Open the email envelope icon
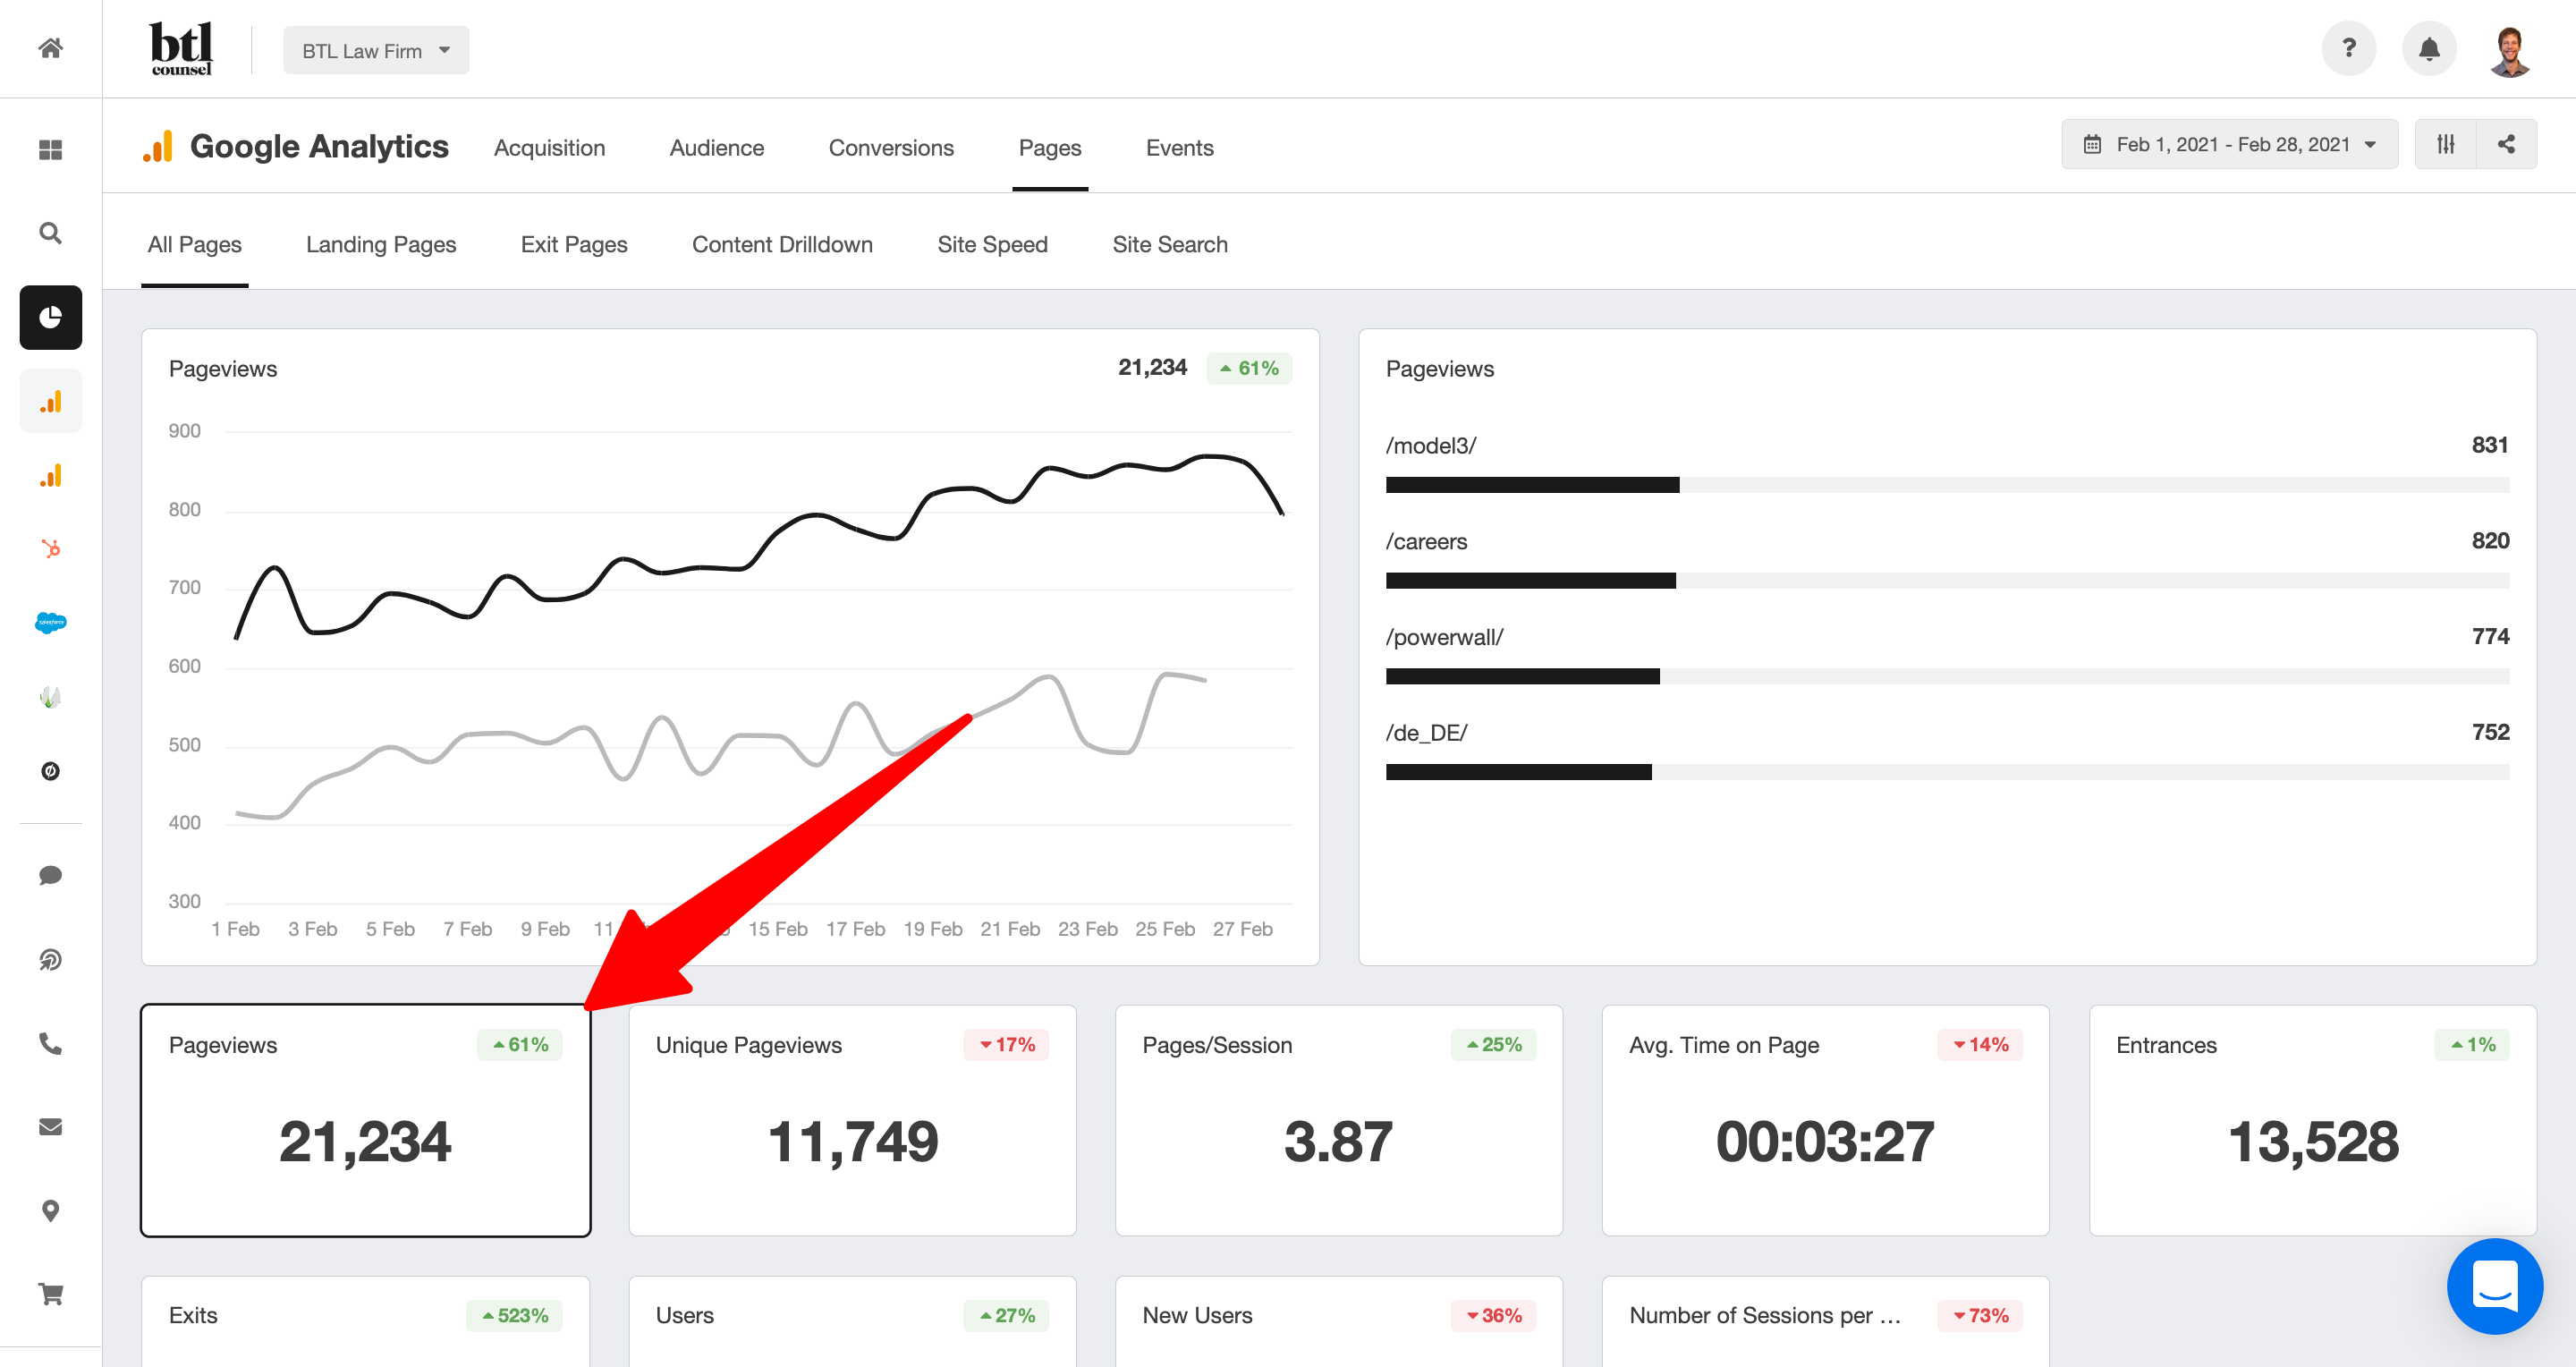2576x1367 pixels. (x=50, y=1127)
